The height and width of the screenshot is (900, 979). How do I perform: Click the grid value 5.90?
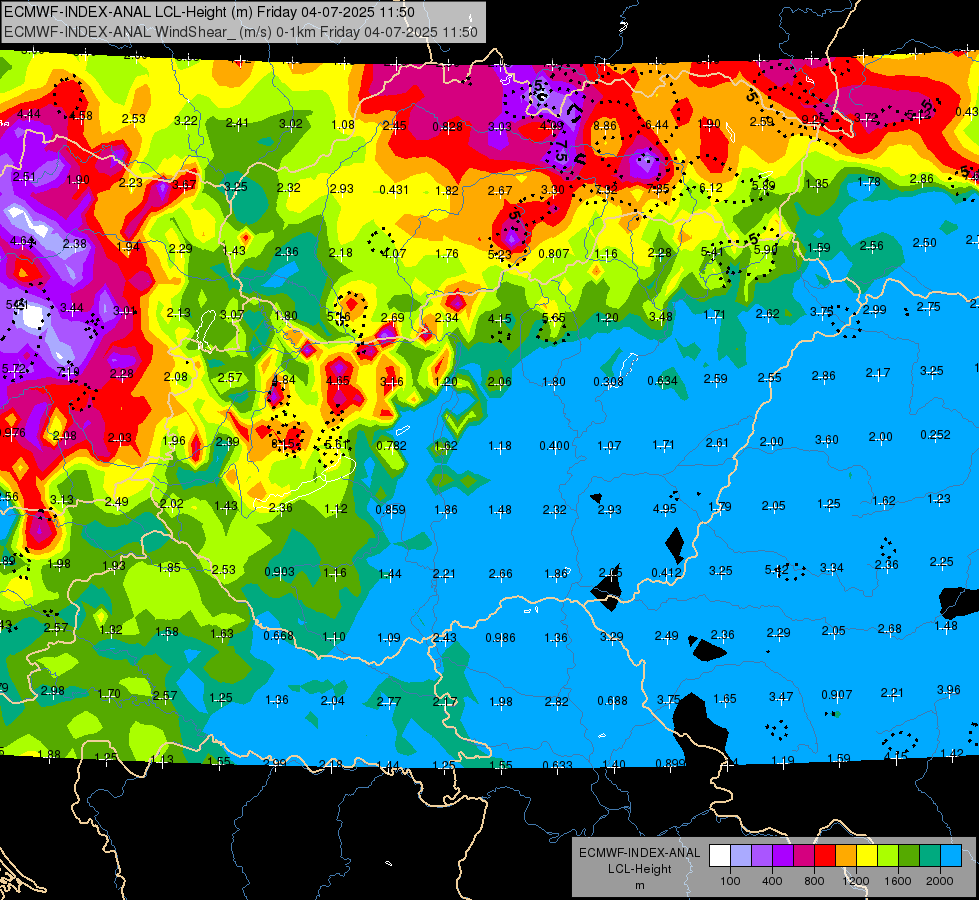766,249
